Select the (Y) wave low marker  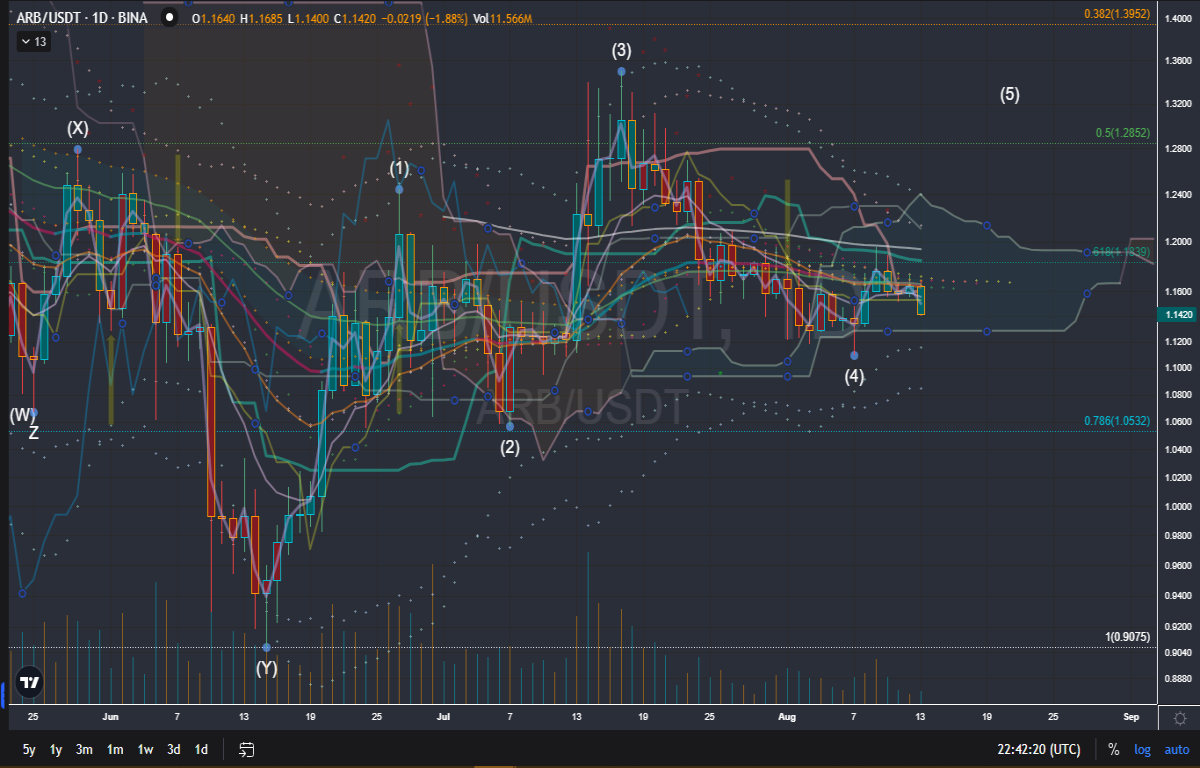(266, 668)
